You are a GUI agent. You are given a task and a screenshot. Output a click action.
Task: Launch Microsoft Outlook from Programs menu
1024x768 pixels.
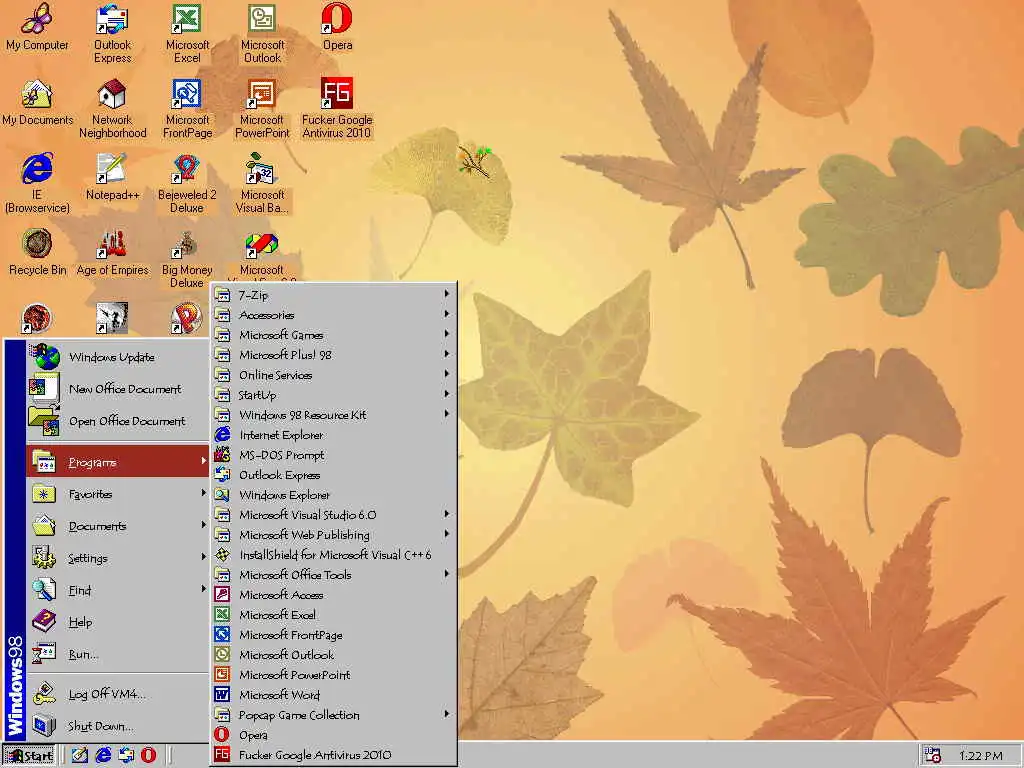tap(333, 655)
